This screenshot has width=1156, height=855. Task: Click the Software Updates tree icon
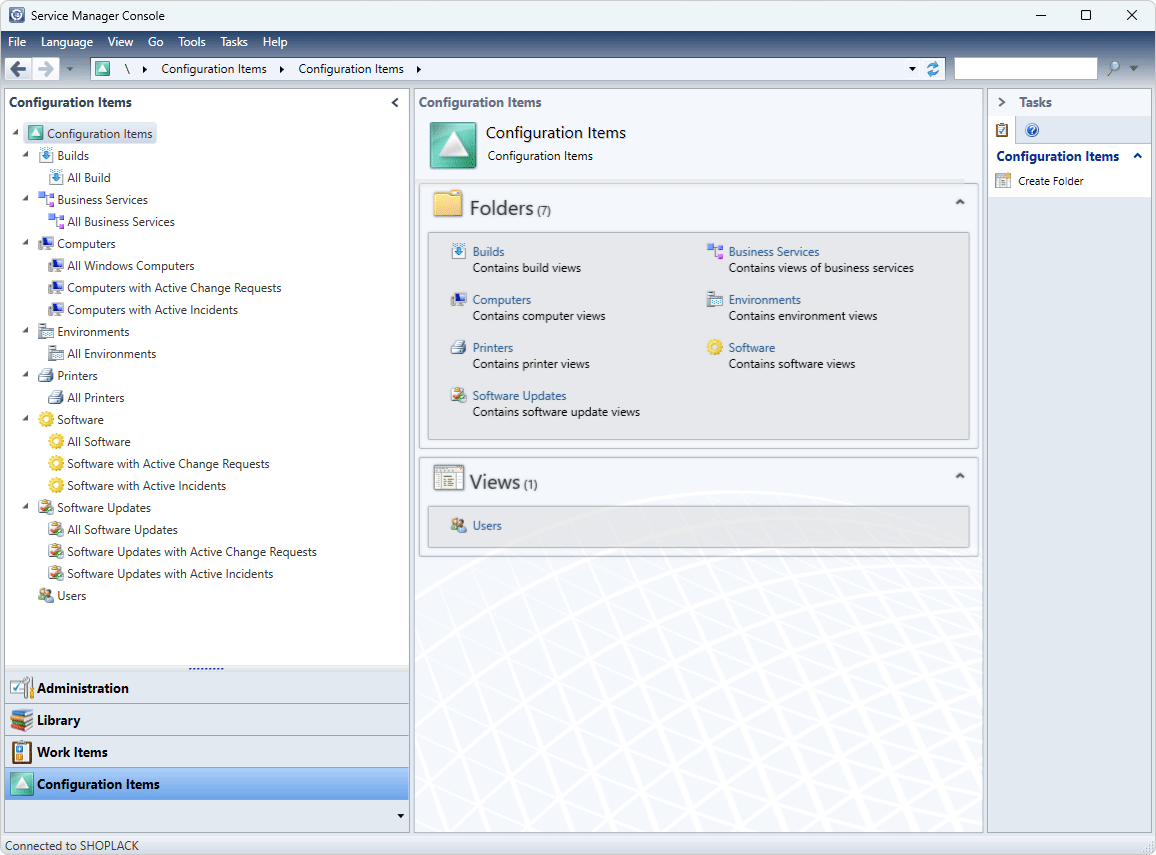click(46, 508)
